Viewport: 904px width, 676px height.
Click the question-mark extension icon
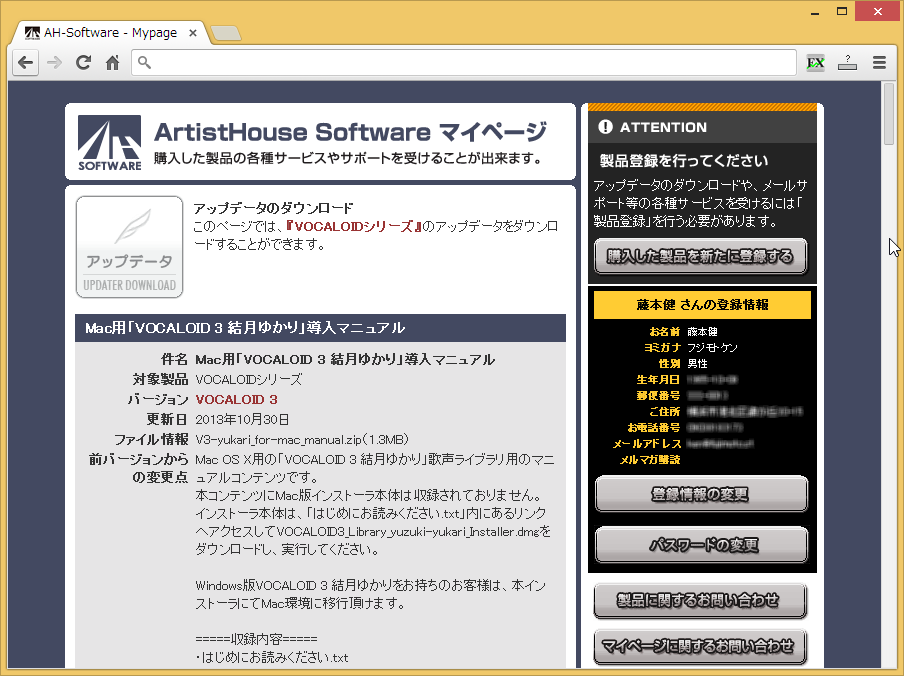[847, 63]
